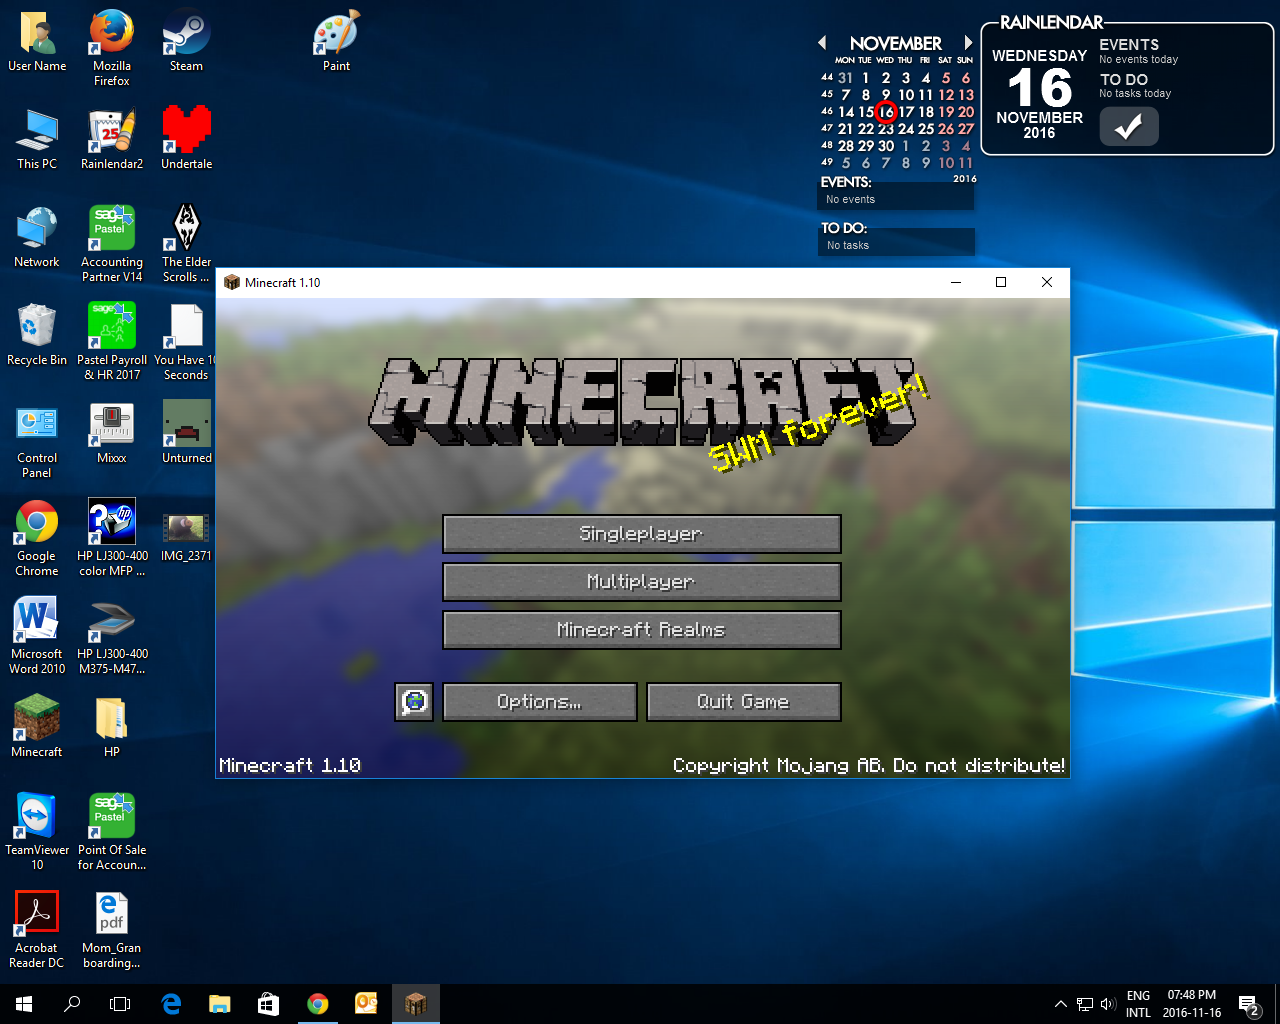The height and width of the screenshot is (1024, 1280).
Task: Go to previous month in calendar
Action: tap(822, 43)
